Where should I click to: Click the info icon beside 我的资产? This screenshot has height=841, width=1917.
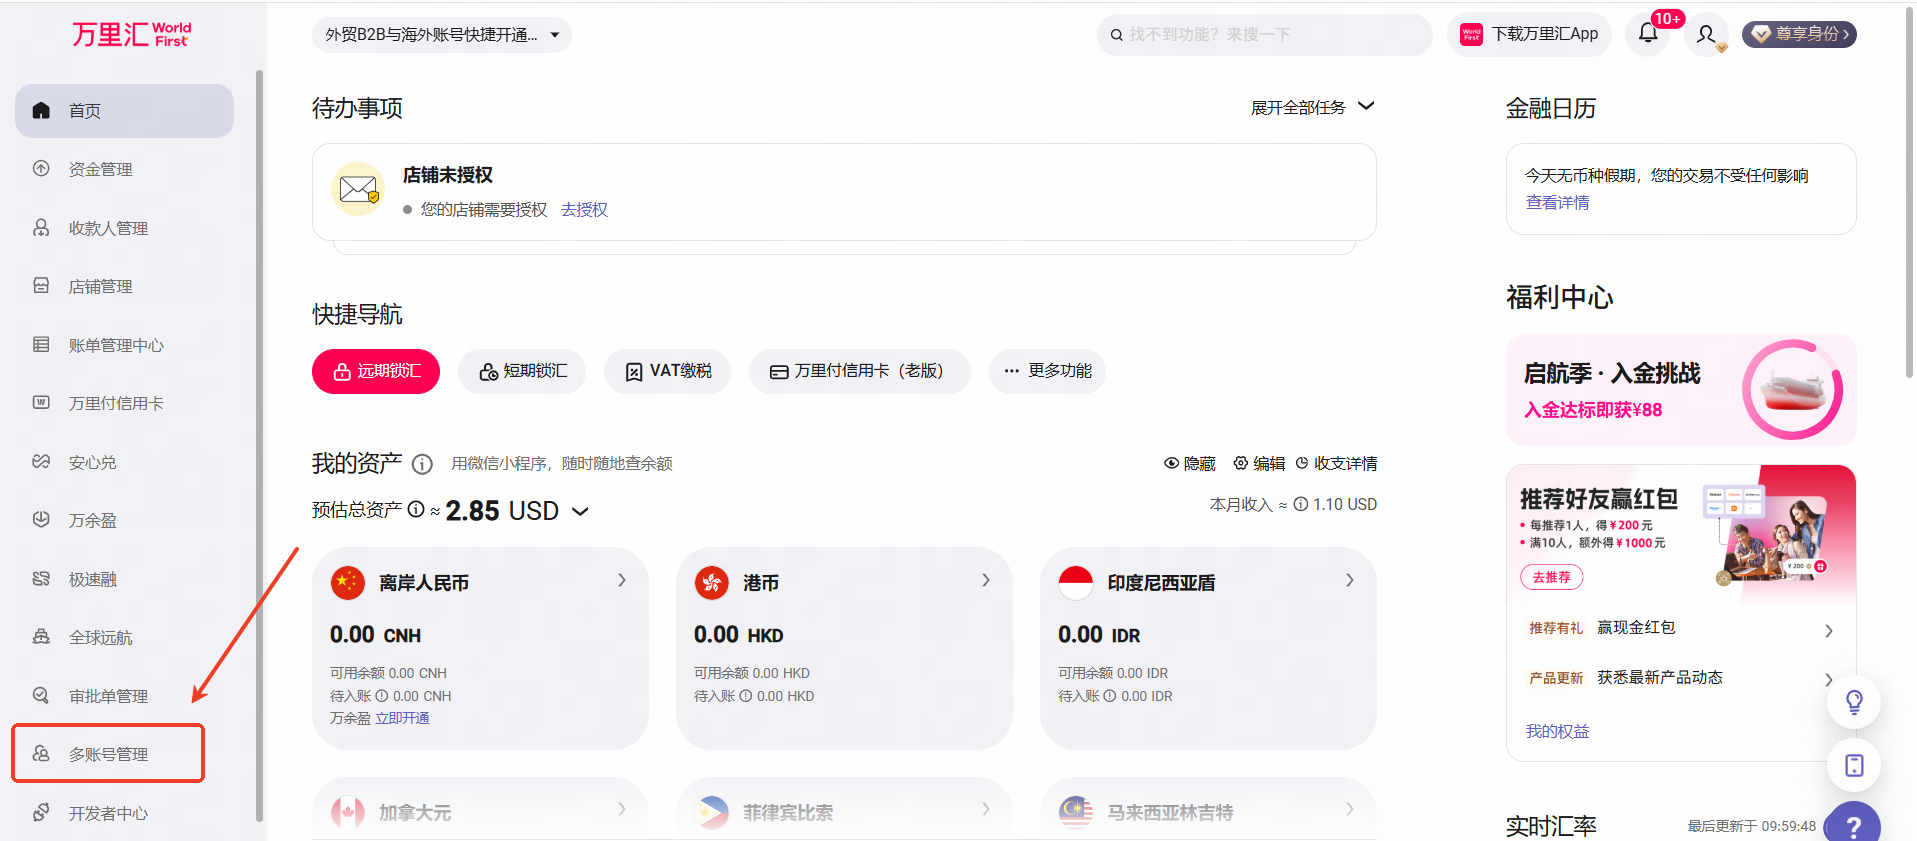(x=422, y=464)
